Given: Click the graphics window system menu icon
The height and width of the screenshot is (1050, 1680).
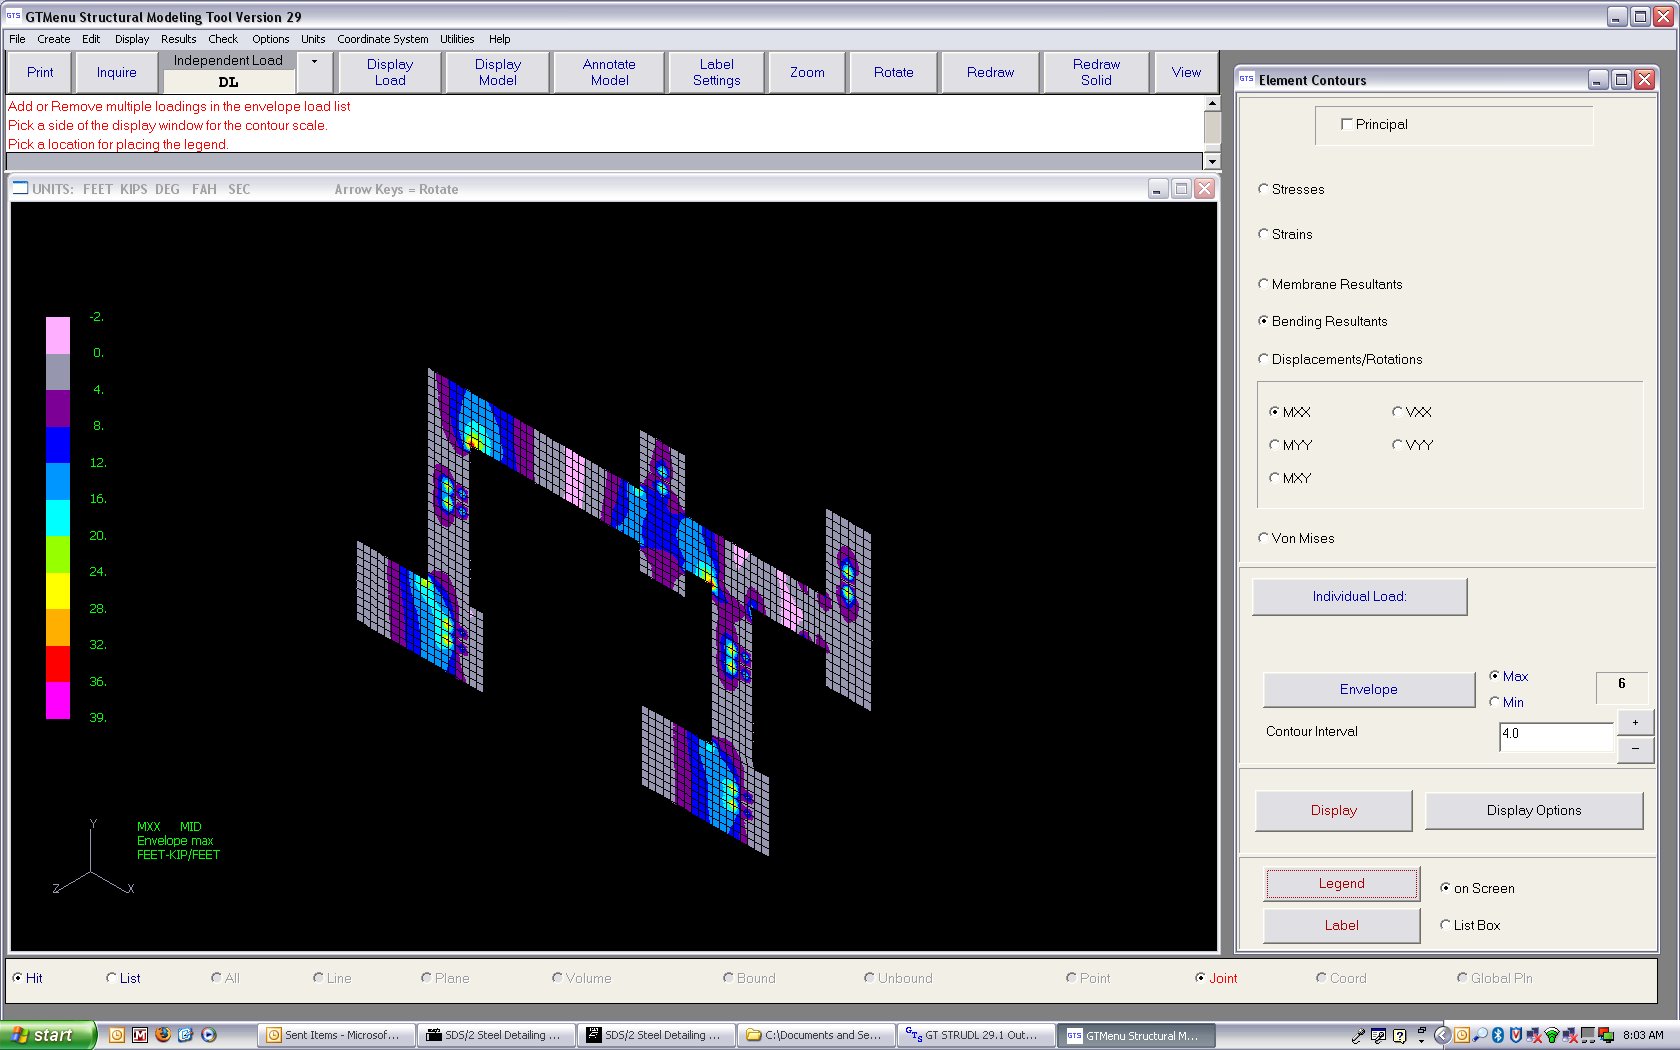Looking at the screenshot, I should [20, 188].
